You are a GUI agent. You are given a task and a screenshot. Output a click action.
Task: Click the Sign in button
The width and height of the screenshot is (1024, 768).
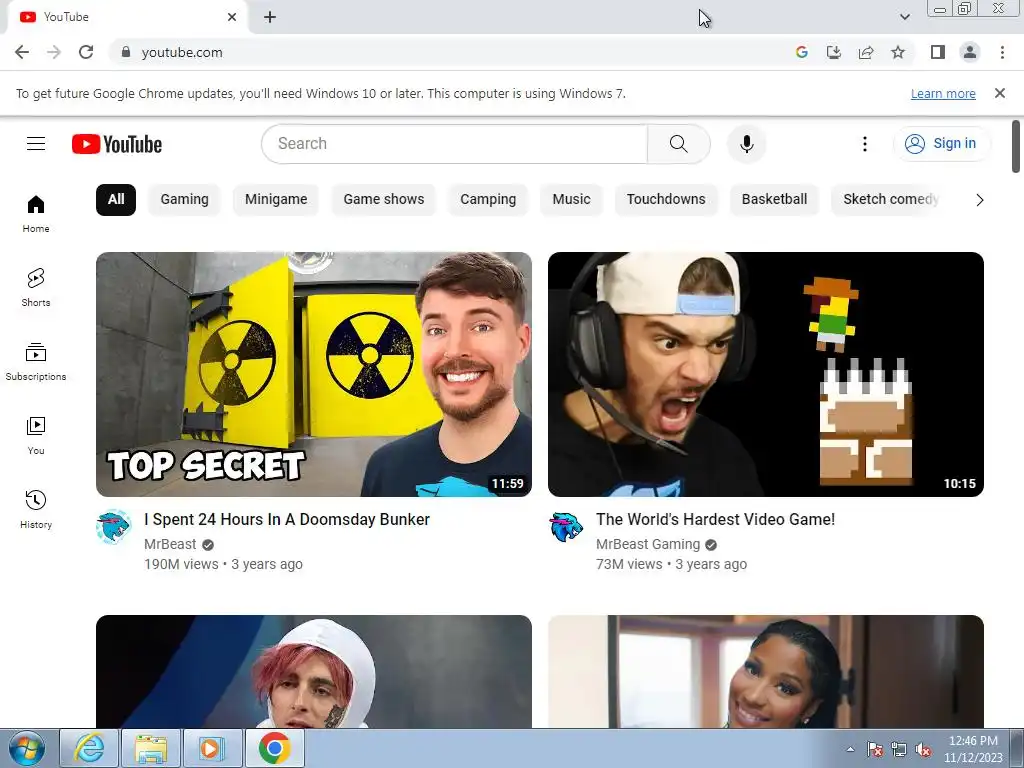click(x=942, y=144)
